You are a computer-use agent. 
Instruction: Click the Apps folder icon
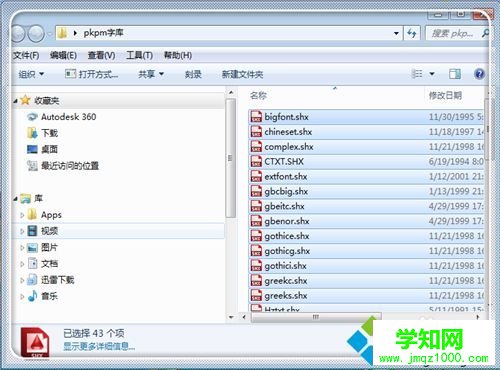click(x=32, y=215)
